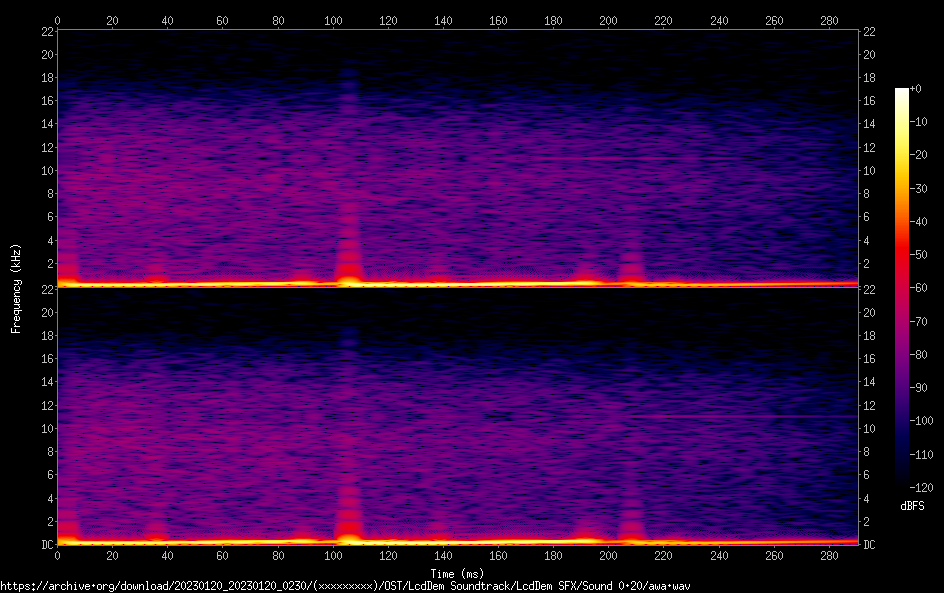The image size is (944, 593).
Task: Select the 280 ms tick on bottom time axis
Action: 828,556
